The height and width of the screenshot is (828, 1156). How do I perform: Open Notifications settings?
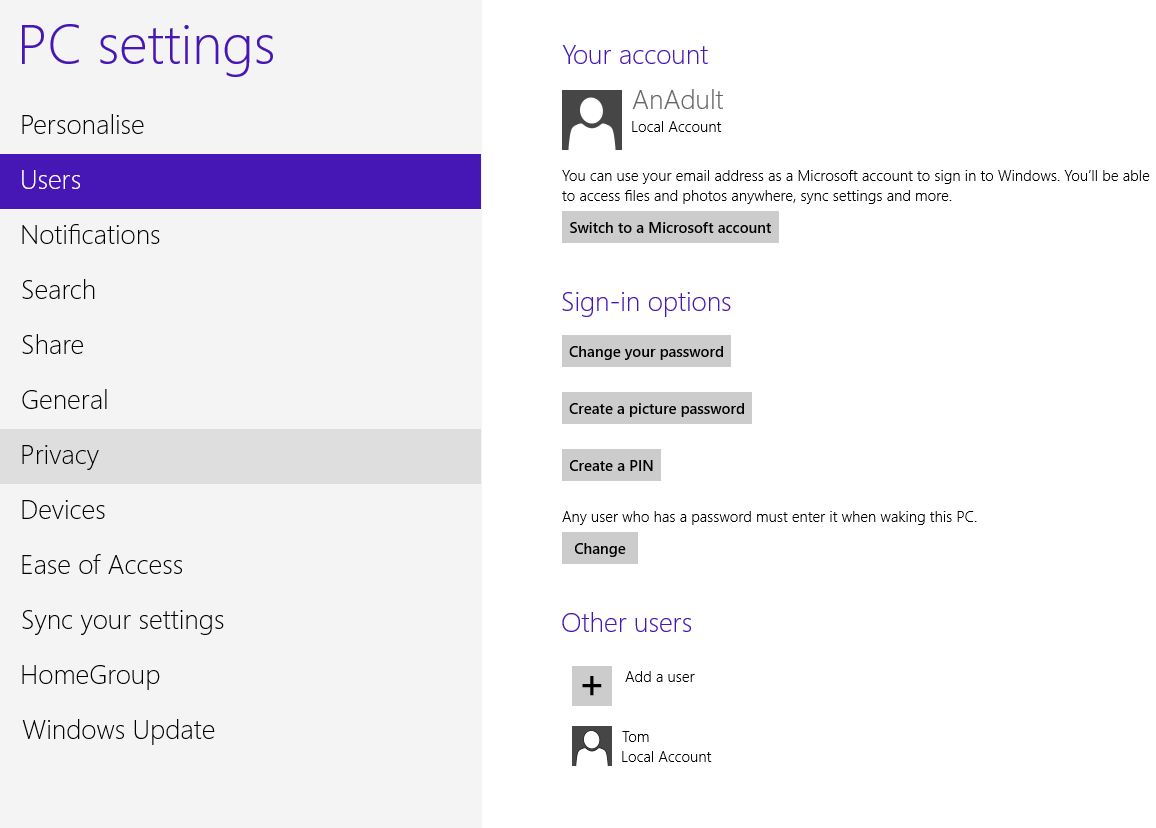click(x=240, y=236)
